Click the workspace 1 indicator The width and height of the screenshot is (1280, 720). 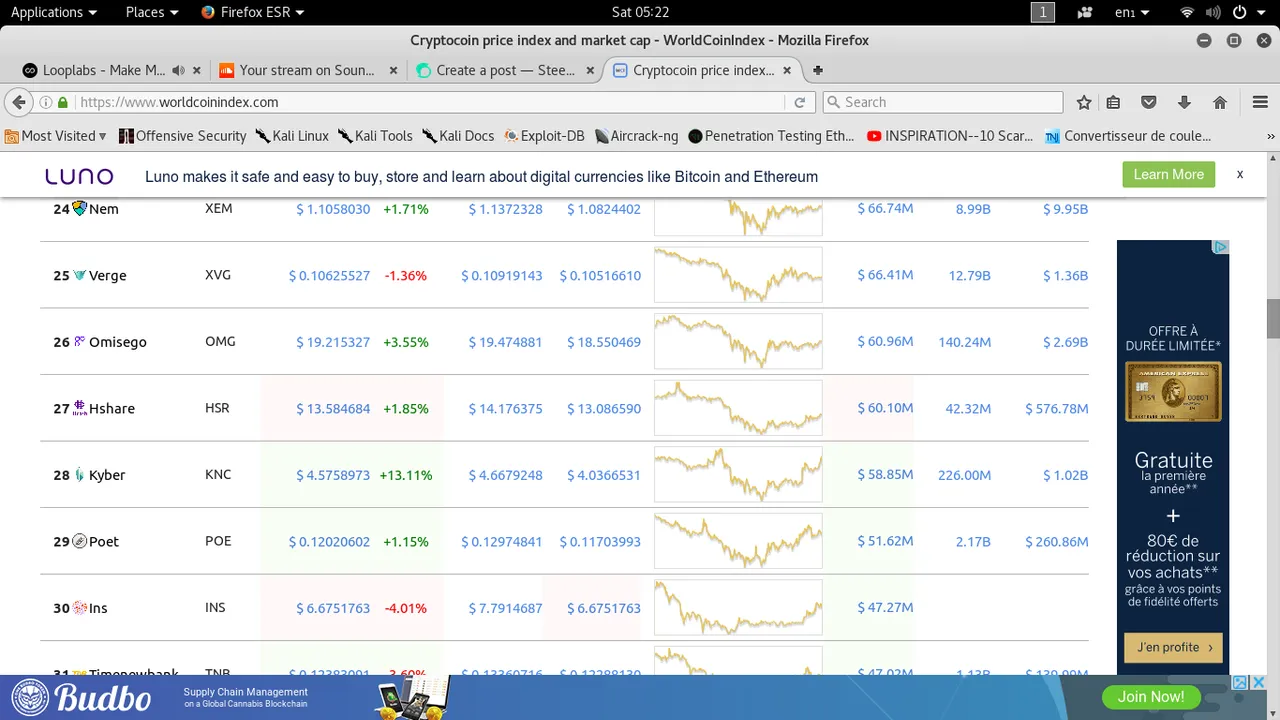1042,12
